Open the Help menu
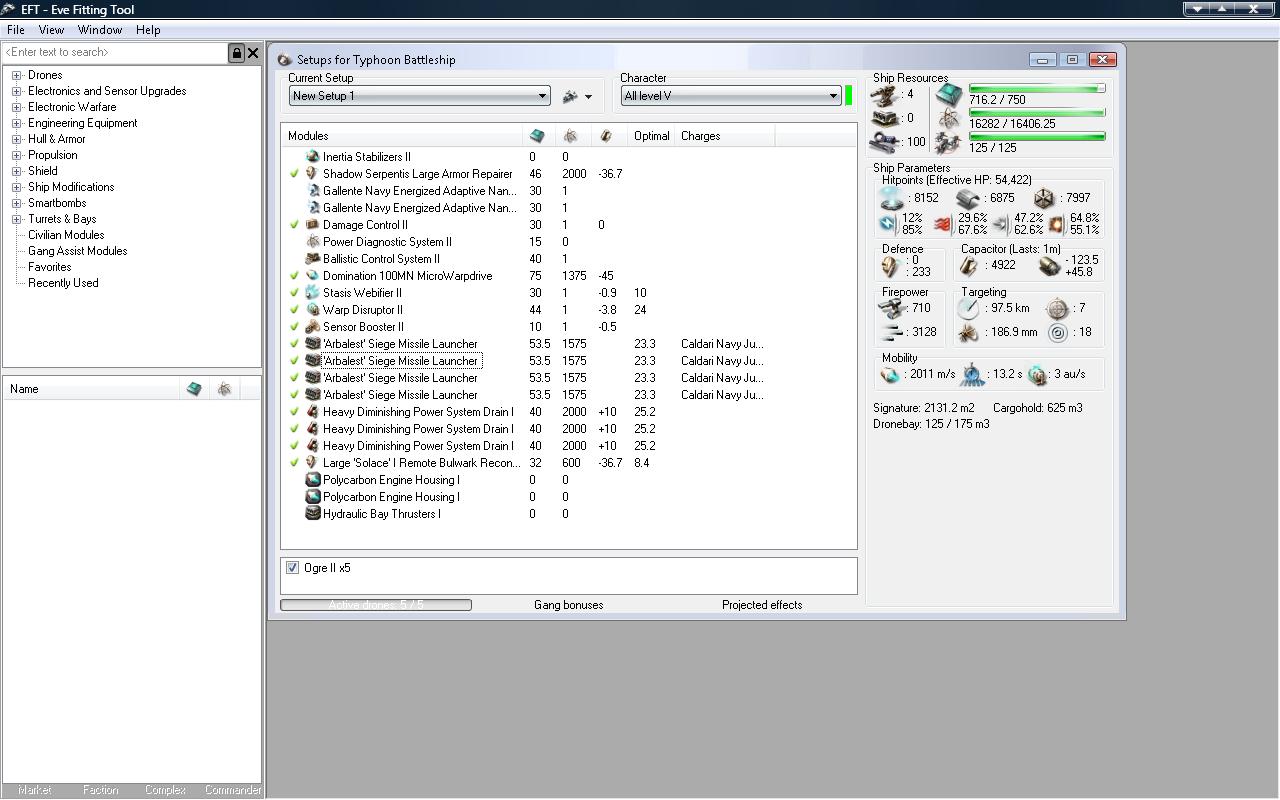The width and height of the screenshot is (1280, 800). point(148,30)
